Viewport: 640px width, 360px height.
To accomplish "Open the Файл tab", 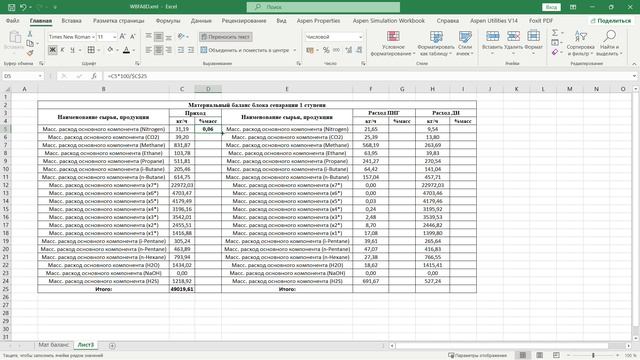I will (12, 20).
